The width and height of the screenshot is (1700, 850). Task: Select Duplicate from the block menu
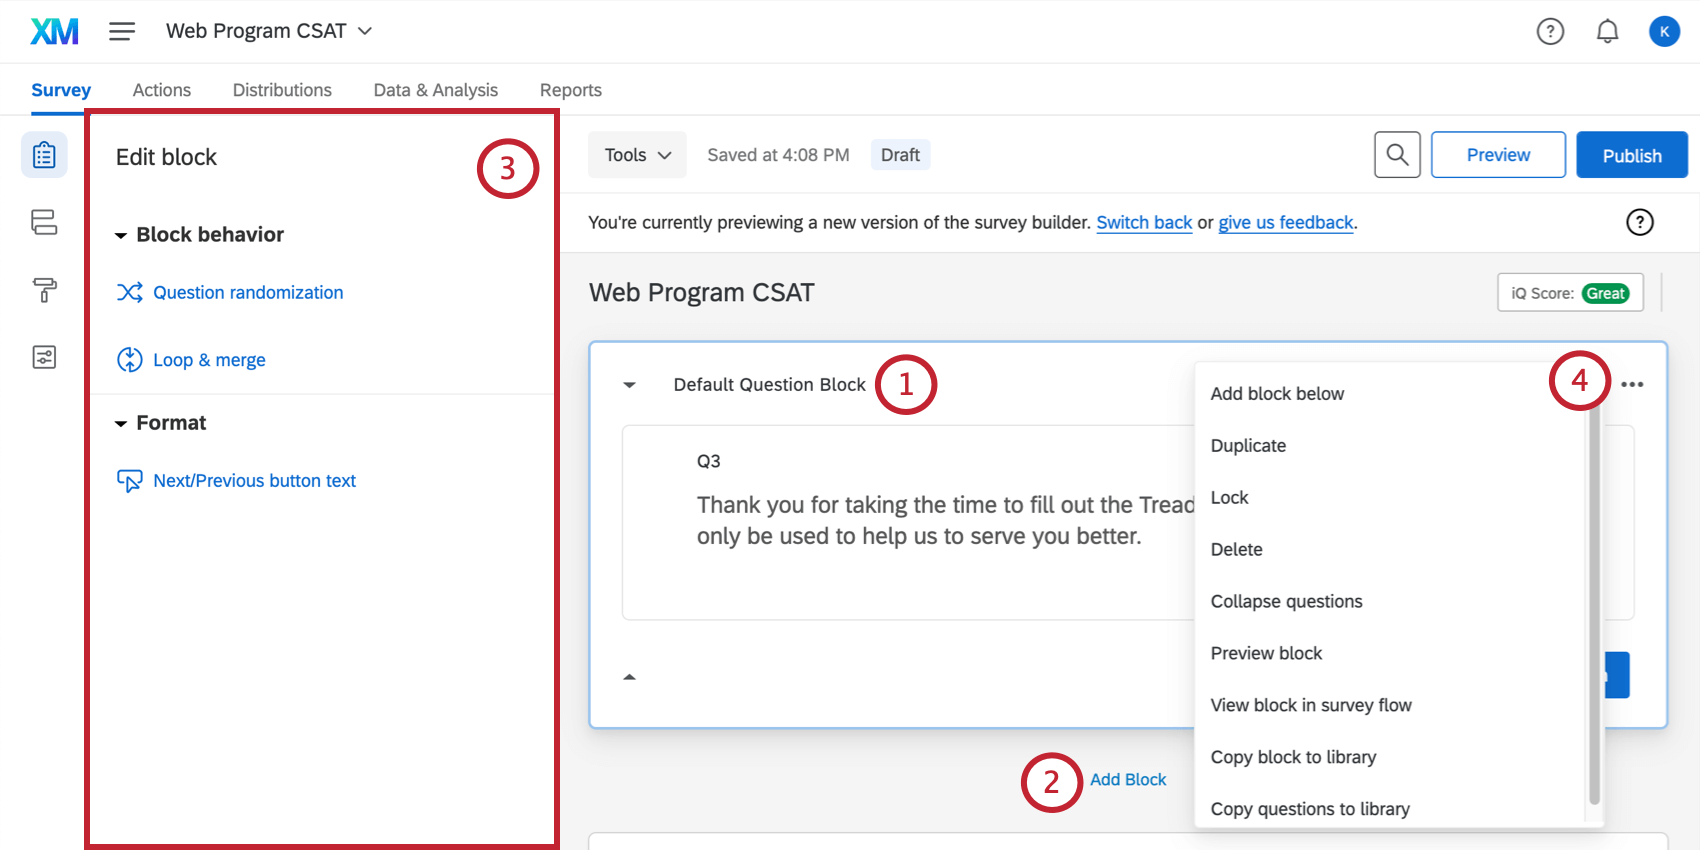click(1248, 446)
